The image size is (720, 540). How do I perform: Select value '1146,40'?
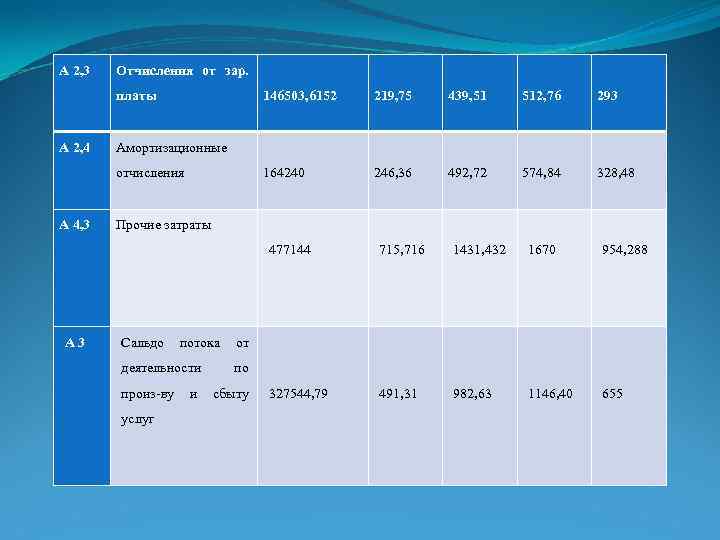click(x=550, y=394)
